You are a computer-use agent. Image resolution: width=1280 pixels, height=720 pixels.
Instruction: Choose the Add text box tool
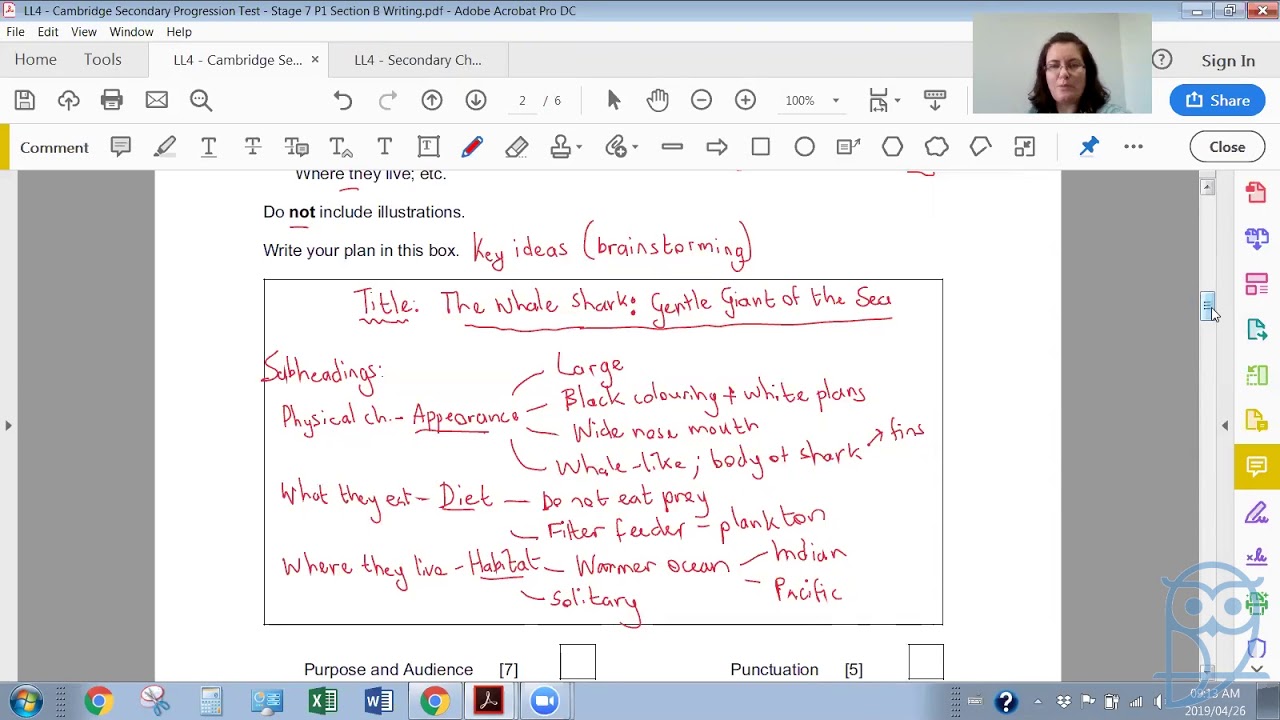click(x=428, y=147)
